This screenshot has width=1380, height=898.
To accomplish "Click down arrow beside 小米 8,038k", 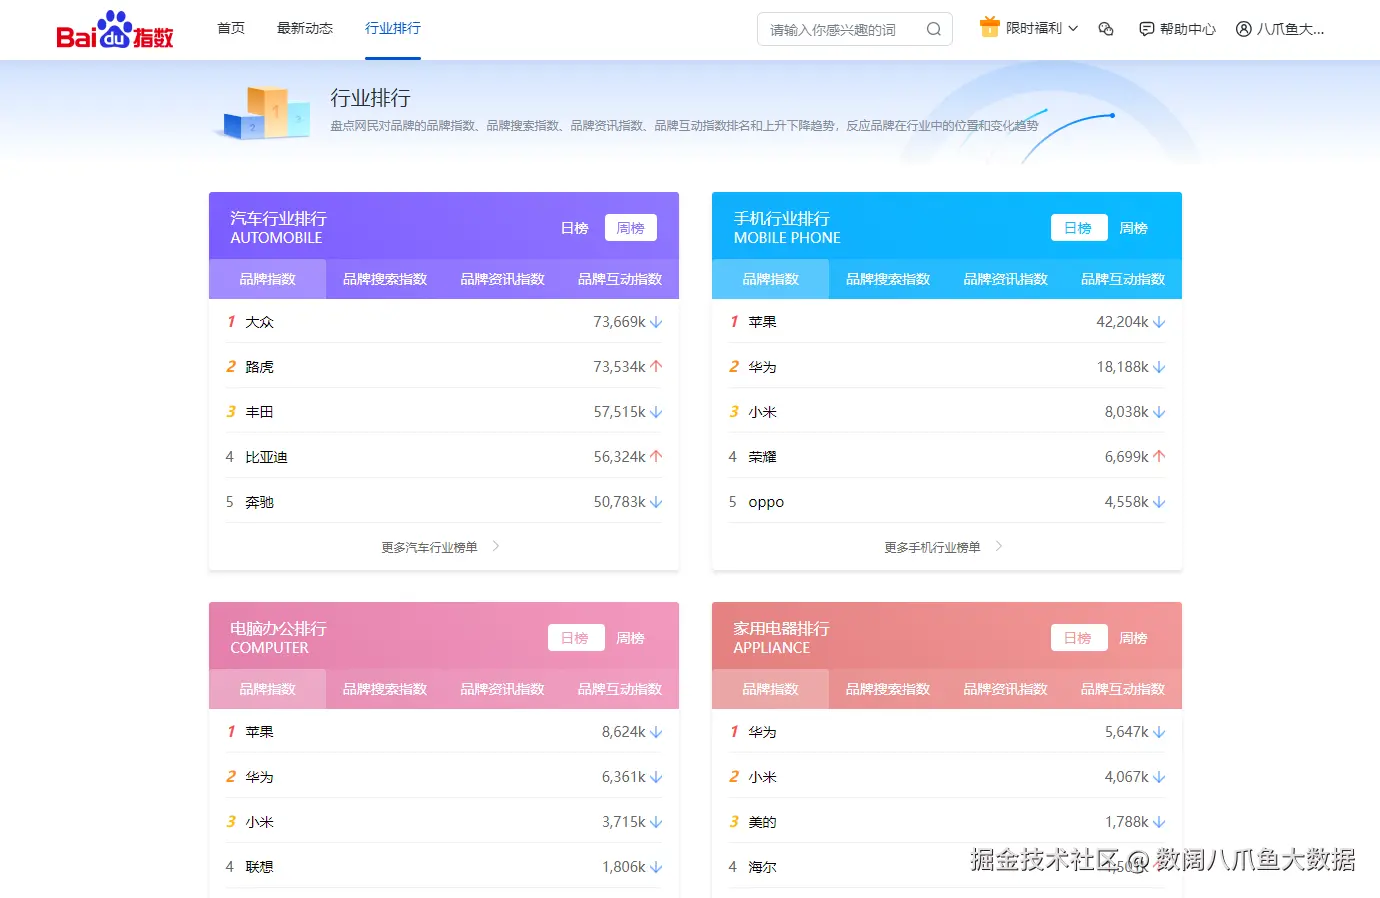I will (1159, 412).
